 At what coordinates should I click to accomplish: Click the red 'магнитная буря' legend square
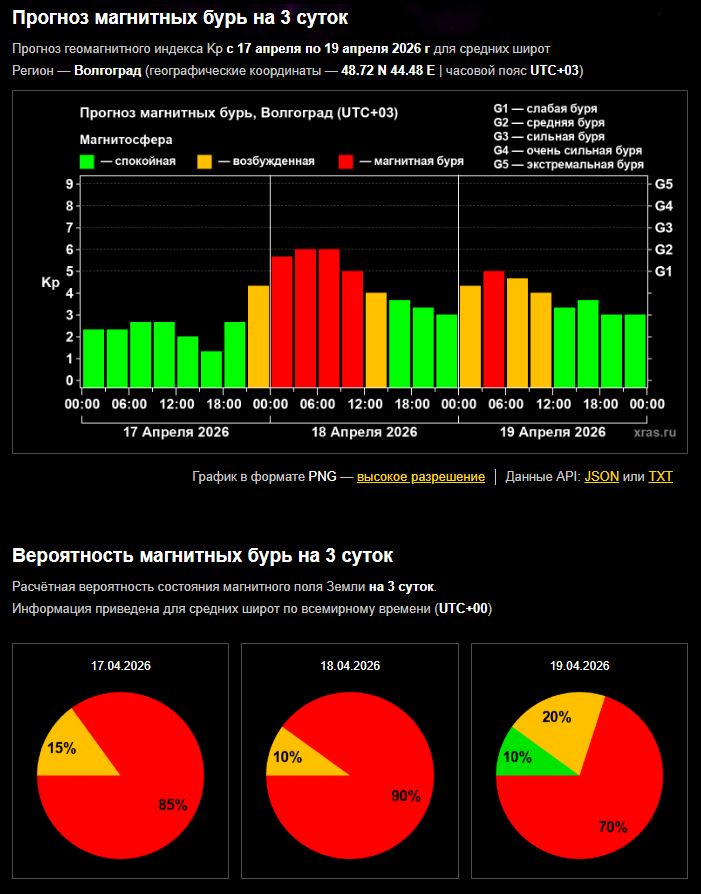(x=346, y=161)
